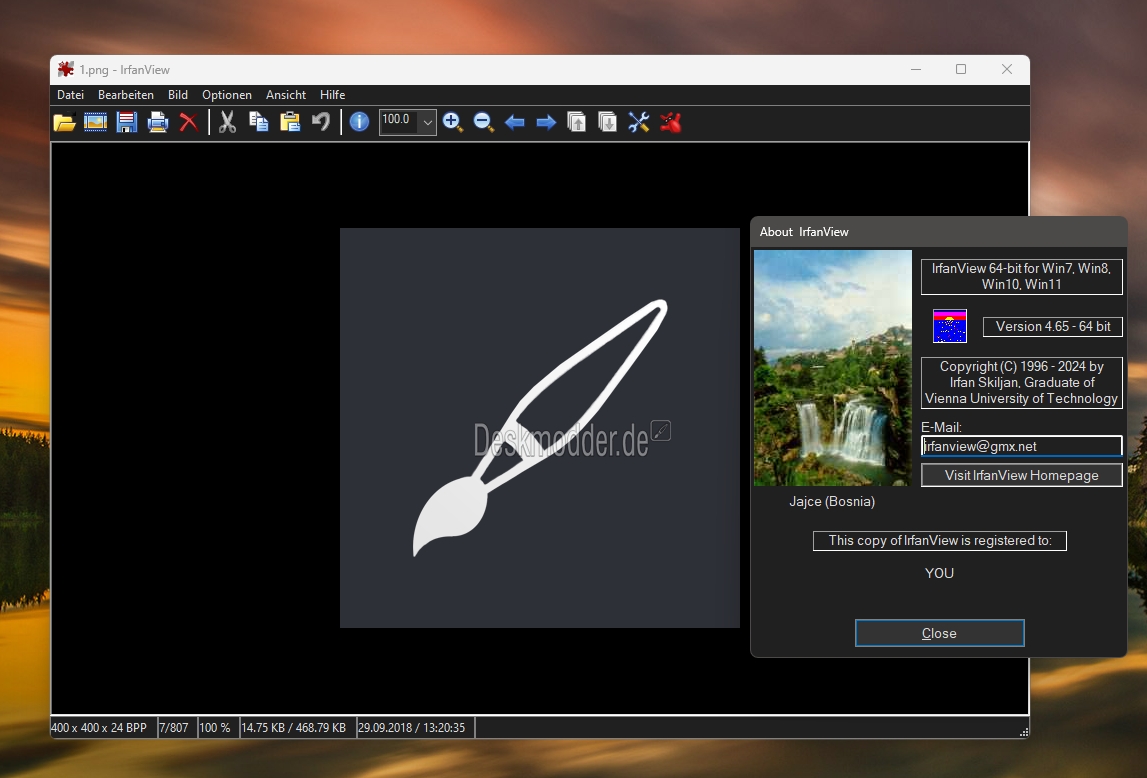Open the slideshow icon in toolbar

[96, 122]
